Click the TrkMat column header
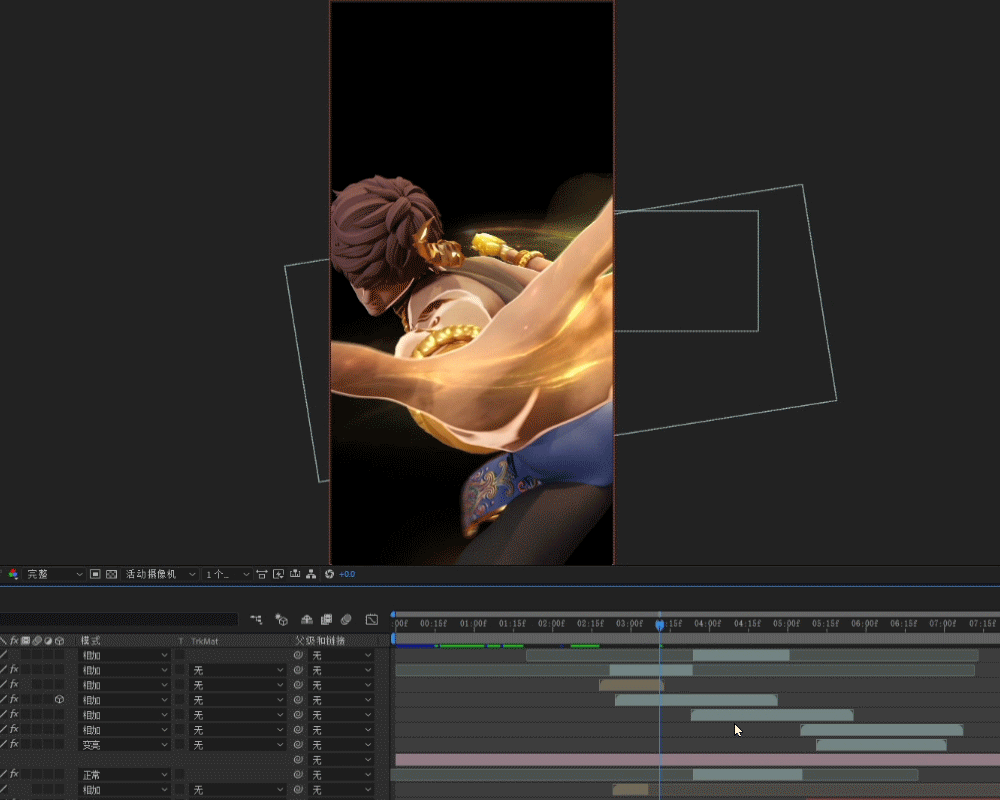This screenshot has height=800, width=1000. click(205, 641)
